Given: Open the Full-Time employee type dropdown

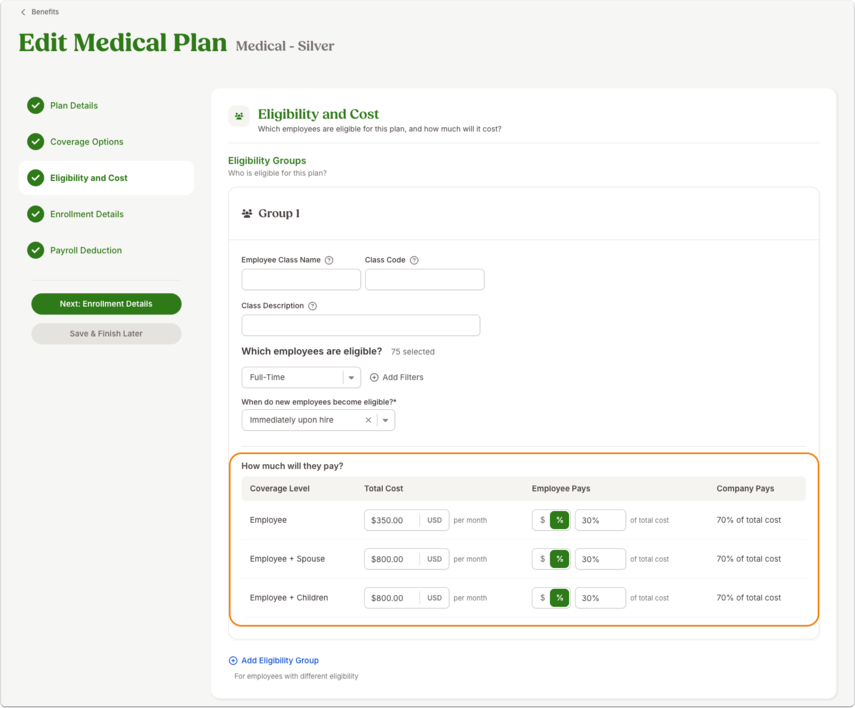Looking at the screenshot, I should [x=301, y=377].
